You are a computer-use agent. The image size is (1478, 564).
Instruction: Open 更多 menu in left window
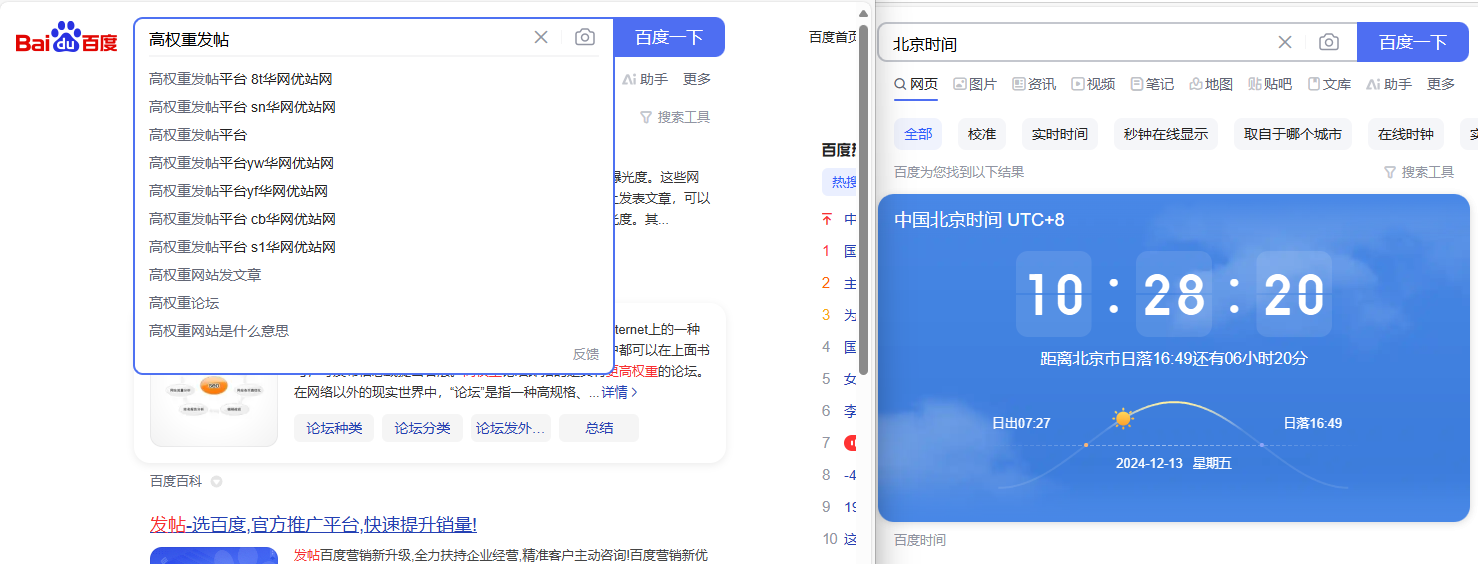coord(697,79)
